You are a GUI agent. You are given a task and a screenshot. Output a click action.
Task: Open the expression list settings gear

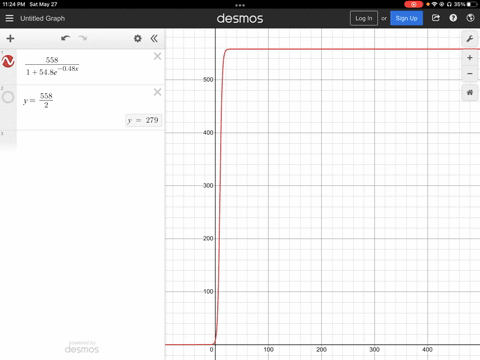coord(137,39)
